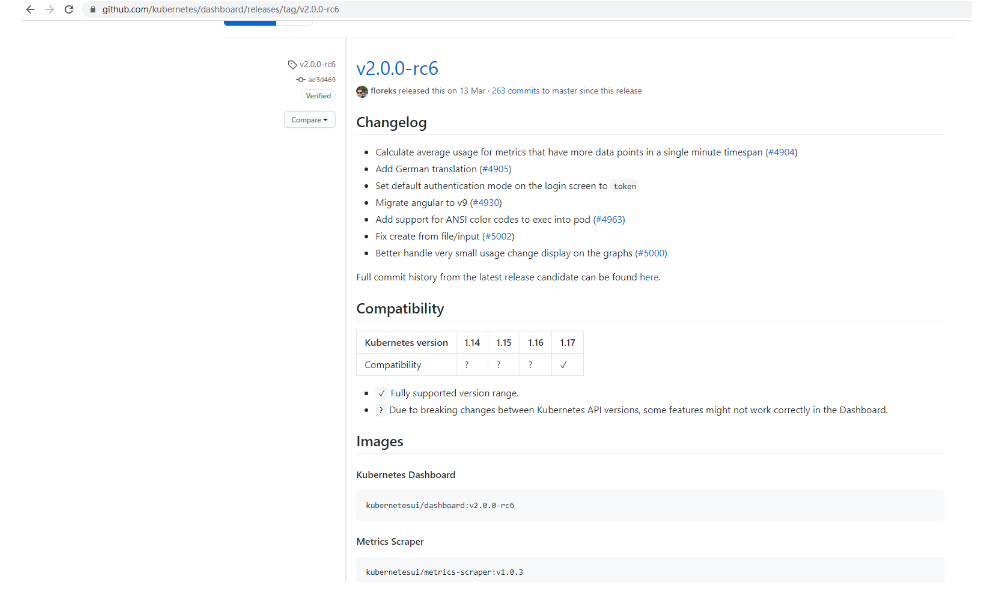This screenshot has height=599, width=981.
Task: Open pull request #5000 link
Action: pos(651,253)
